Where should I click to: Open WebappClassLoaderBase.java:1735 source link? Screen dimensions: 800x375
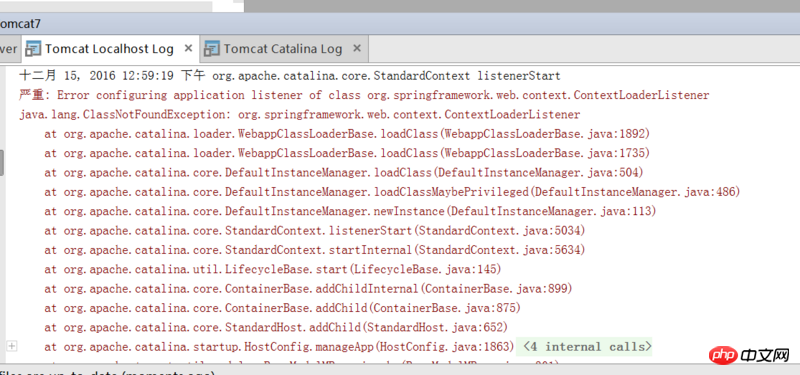(545, 153)
